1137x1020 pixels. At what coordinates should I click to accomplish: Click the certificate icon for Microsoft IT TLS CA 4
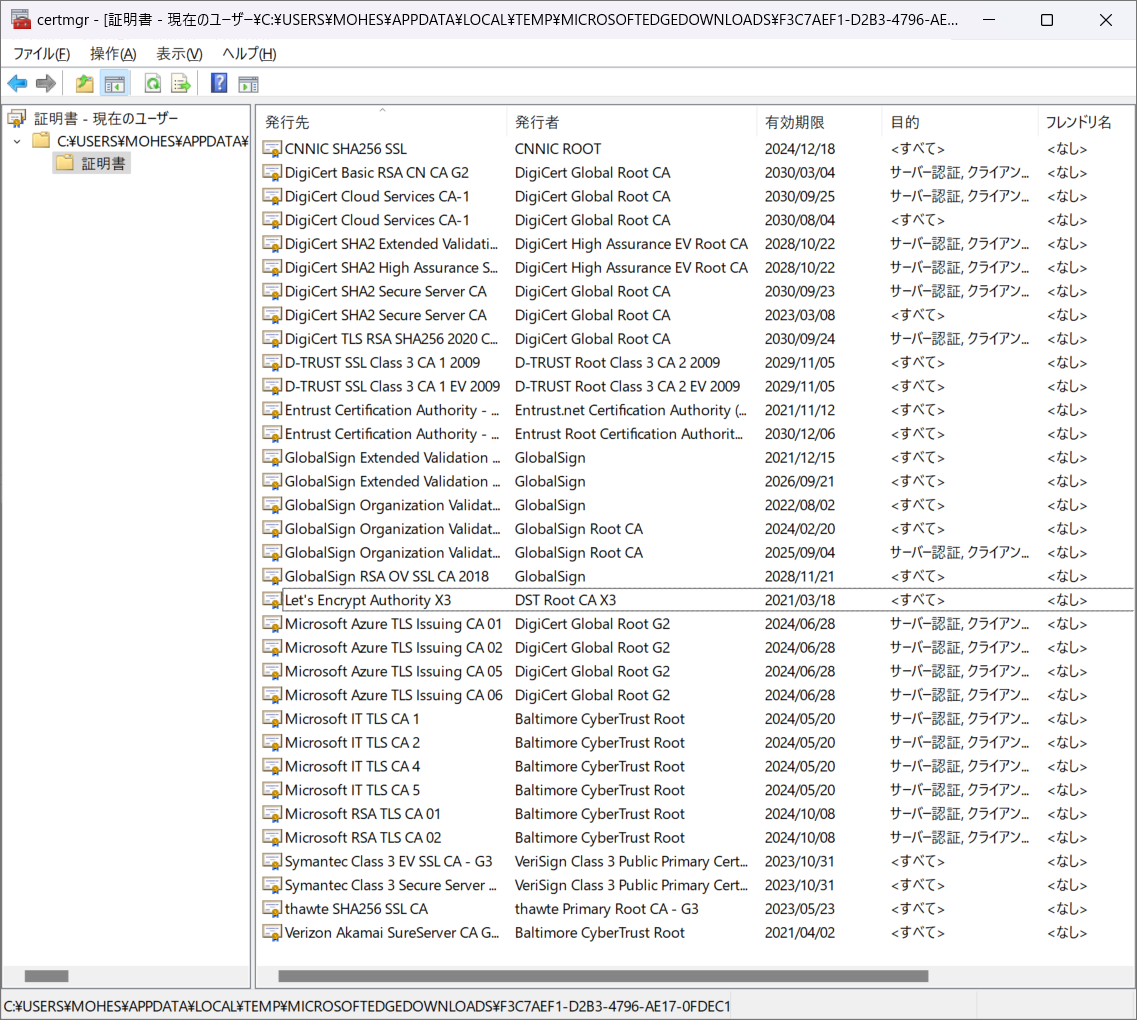click(x=272, y=766)
